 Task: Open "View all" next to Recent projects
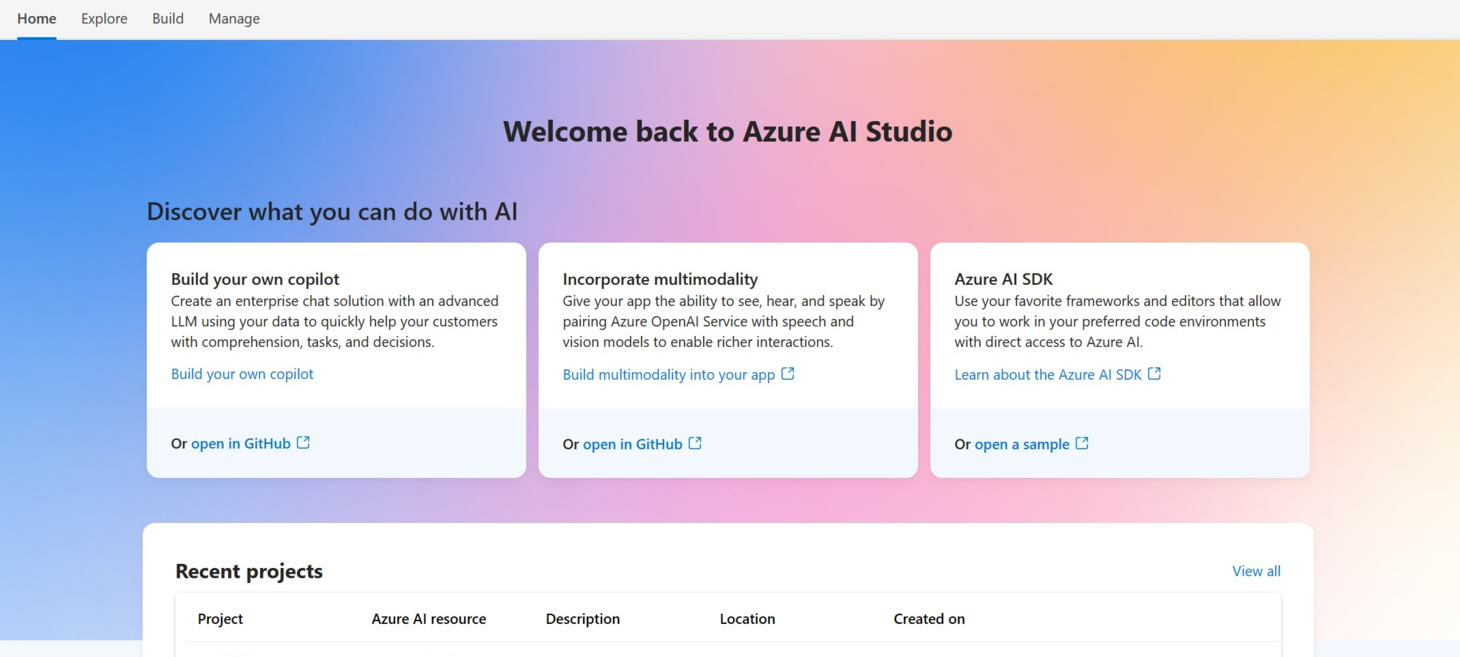[x=1256, y=570]
